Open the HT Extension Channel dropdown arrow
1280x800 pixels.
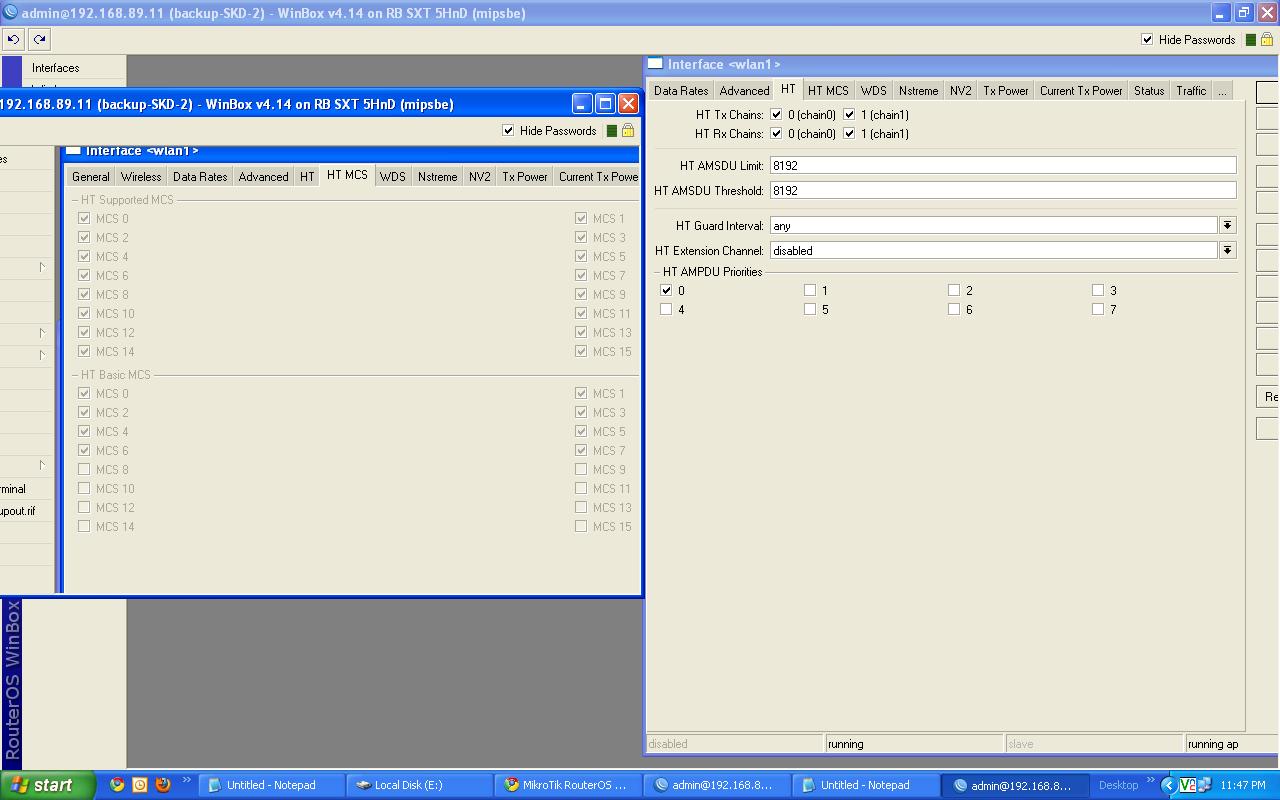pyautogui.click(x=1228, y=251)
